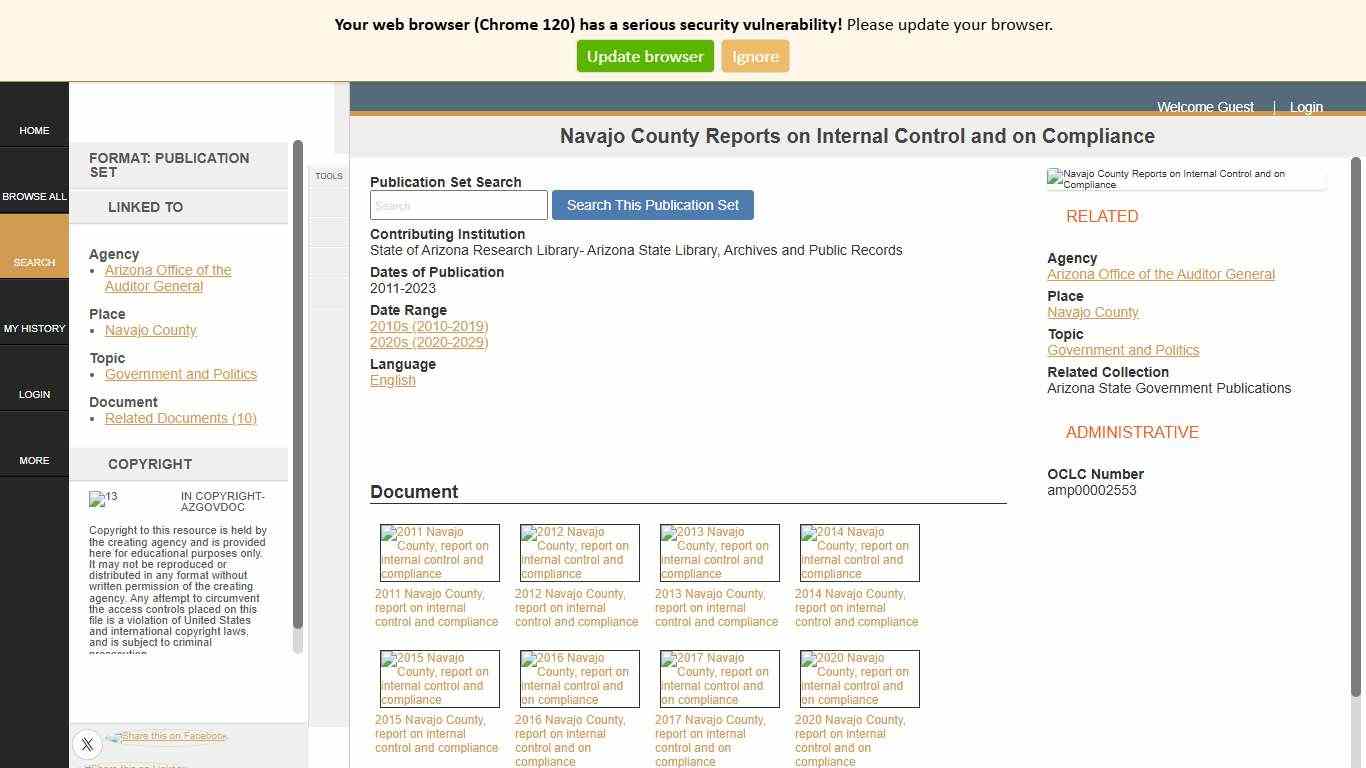This screenshot has height=768, width=1366.
Task: Open the publication set cover image
Action: coord(1186,178)
